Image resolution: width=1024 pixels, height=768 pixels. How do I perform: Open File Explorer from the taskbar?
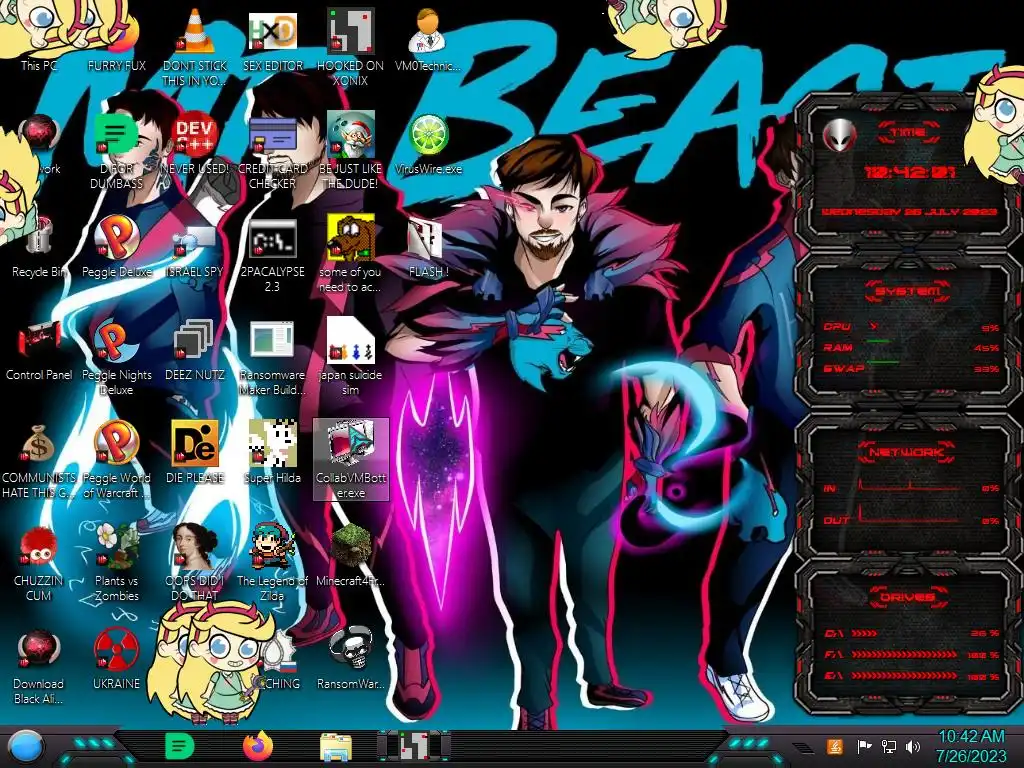point(336,748)
